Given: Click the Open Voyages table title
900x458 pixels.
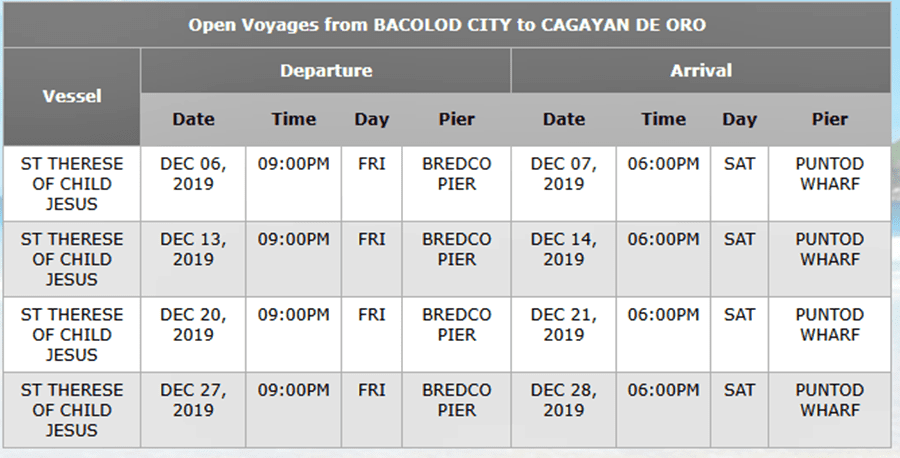Looking at the screenshot, I should click(447, 25).
